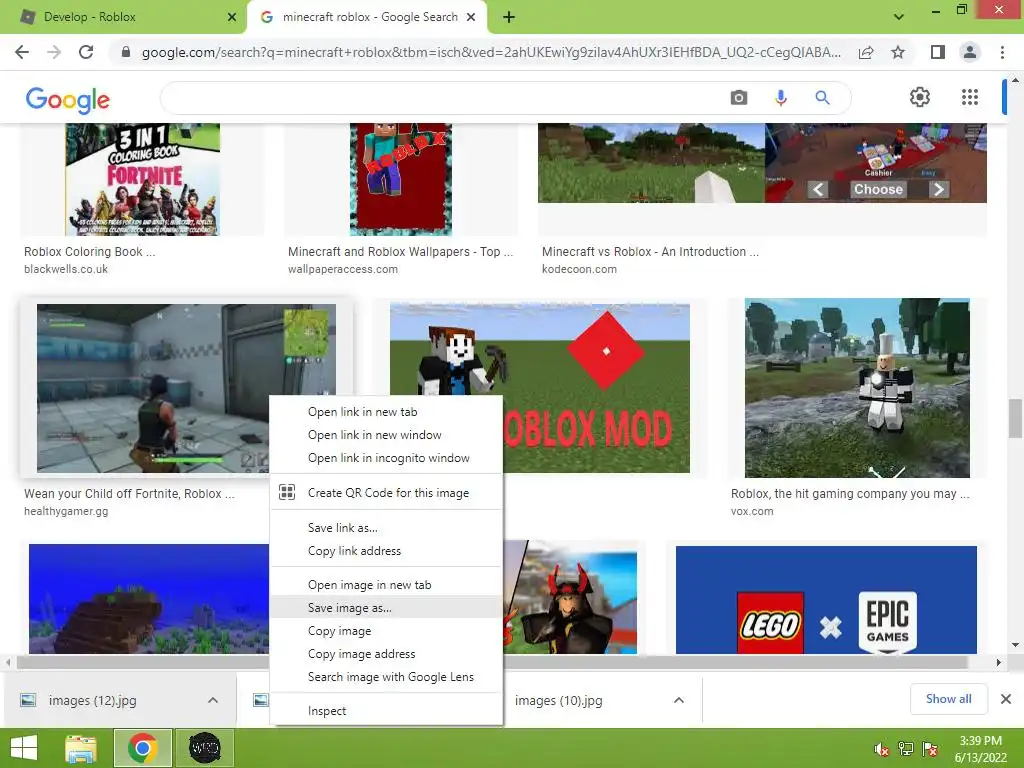Open the Fortnite coloring book thumbnail

142,180
